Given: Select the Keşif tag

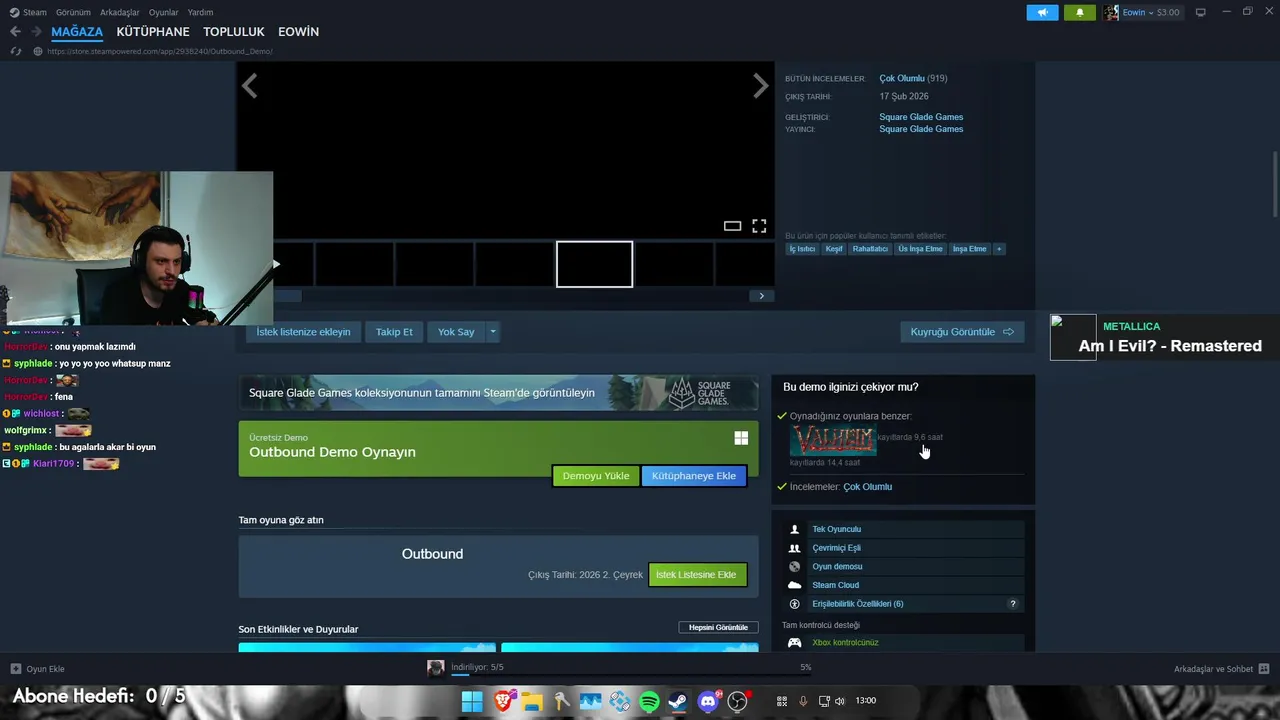Looking at the screenshot, I should coord(834,249).
